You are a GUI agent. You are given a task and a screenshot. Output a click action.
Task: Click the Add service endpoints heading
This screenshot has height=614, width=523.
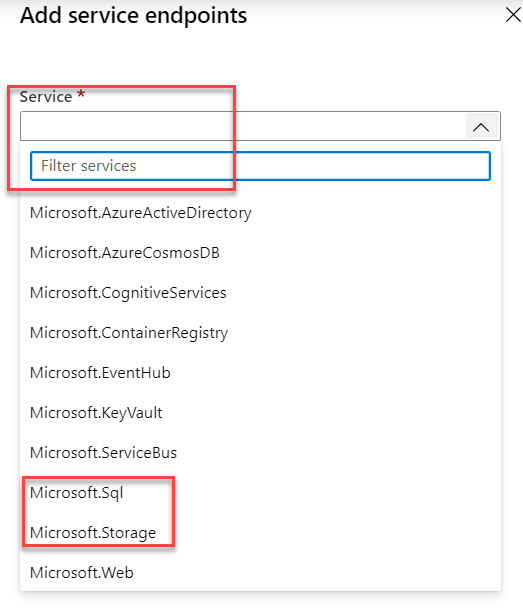click(x=133, y=16)
